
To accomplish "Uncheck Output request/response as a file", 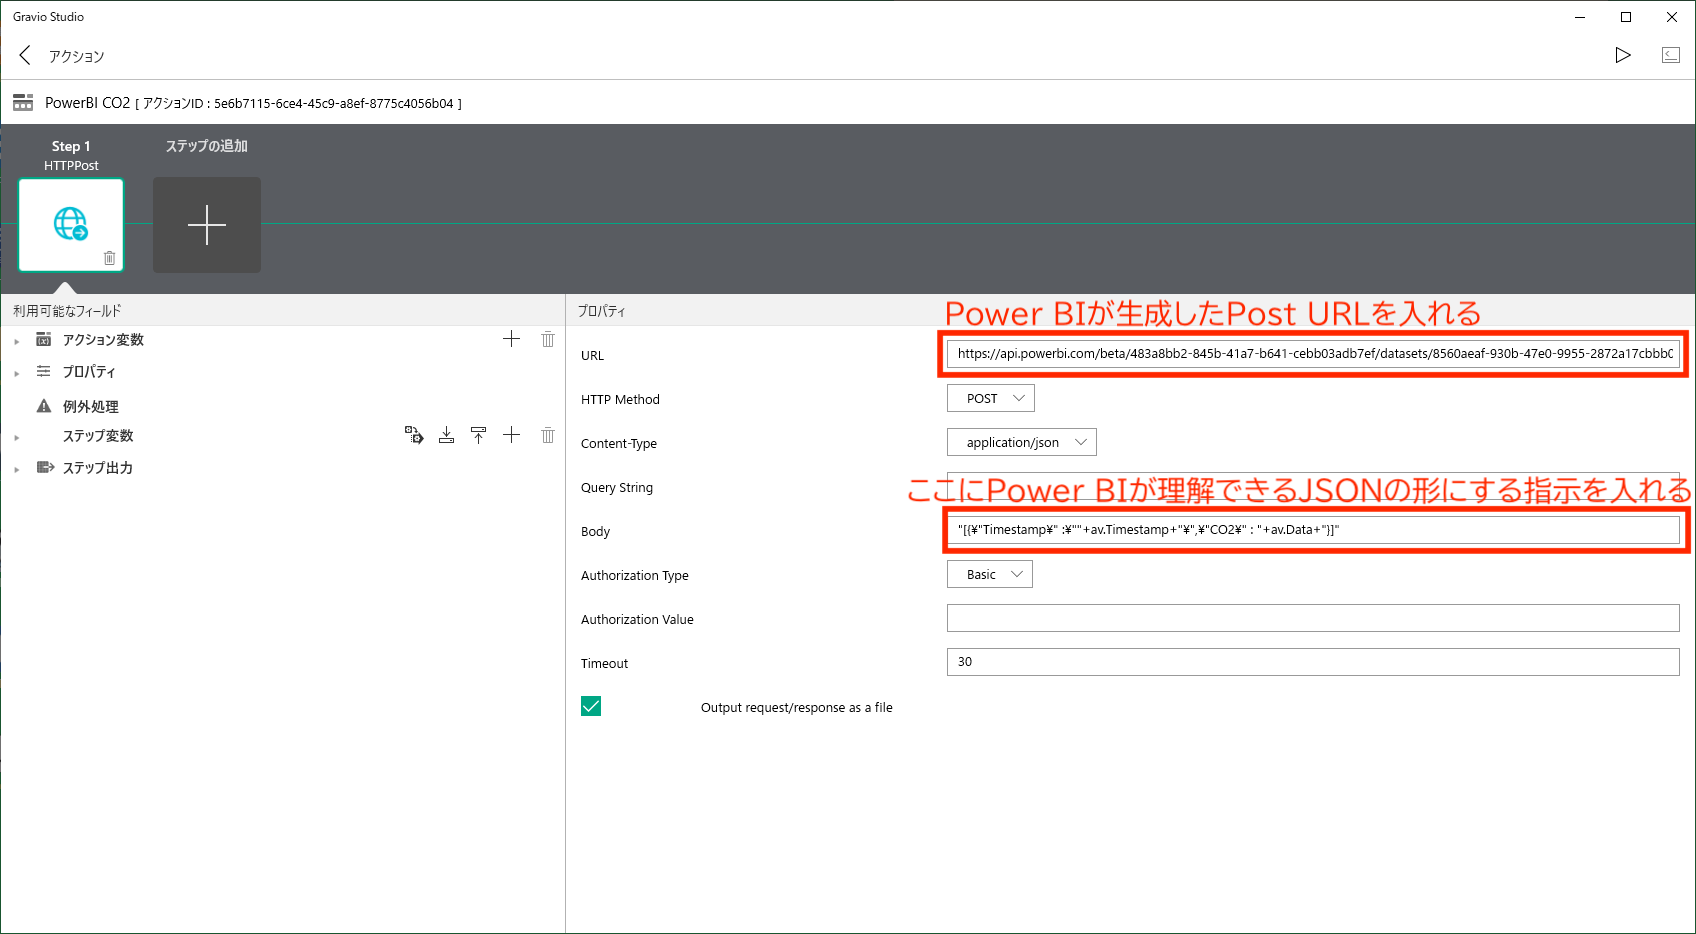I will [x=591, y=706].
